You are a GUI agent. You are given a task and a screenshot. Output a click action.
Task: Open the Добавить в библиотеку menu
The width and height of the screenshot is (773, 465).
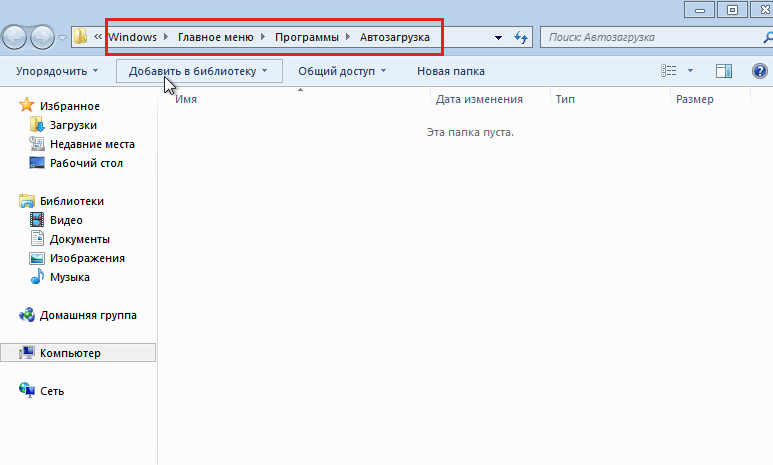199,71
